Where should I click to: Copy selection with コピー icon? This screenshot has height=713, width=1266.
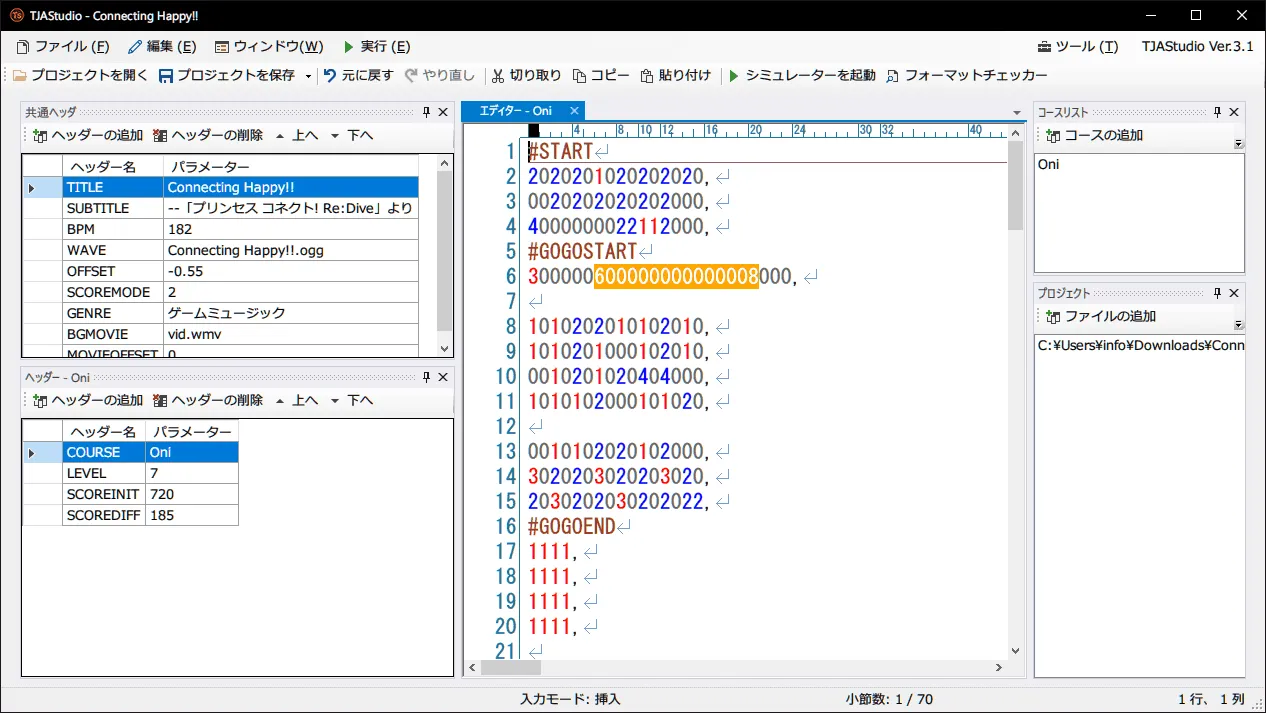(579, 76)
